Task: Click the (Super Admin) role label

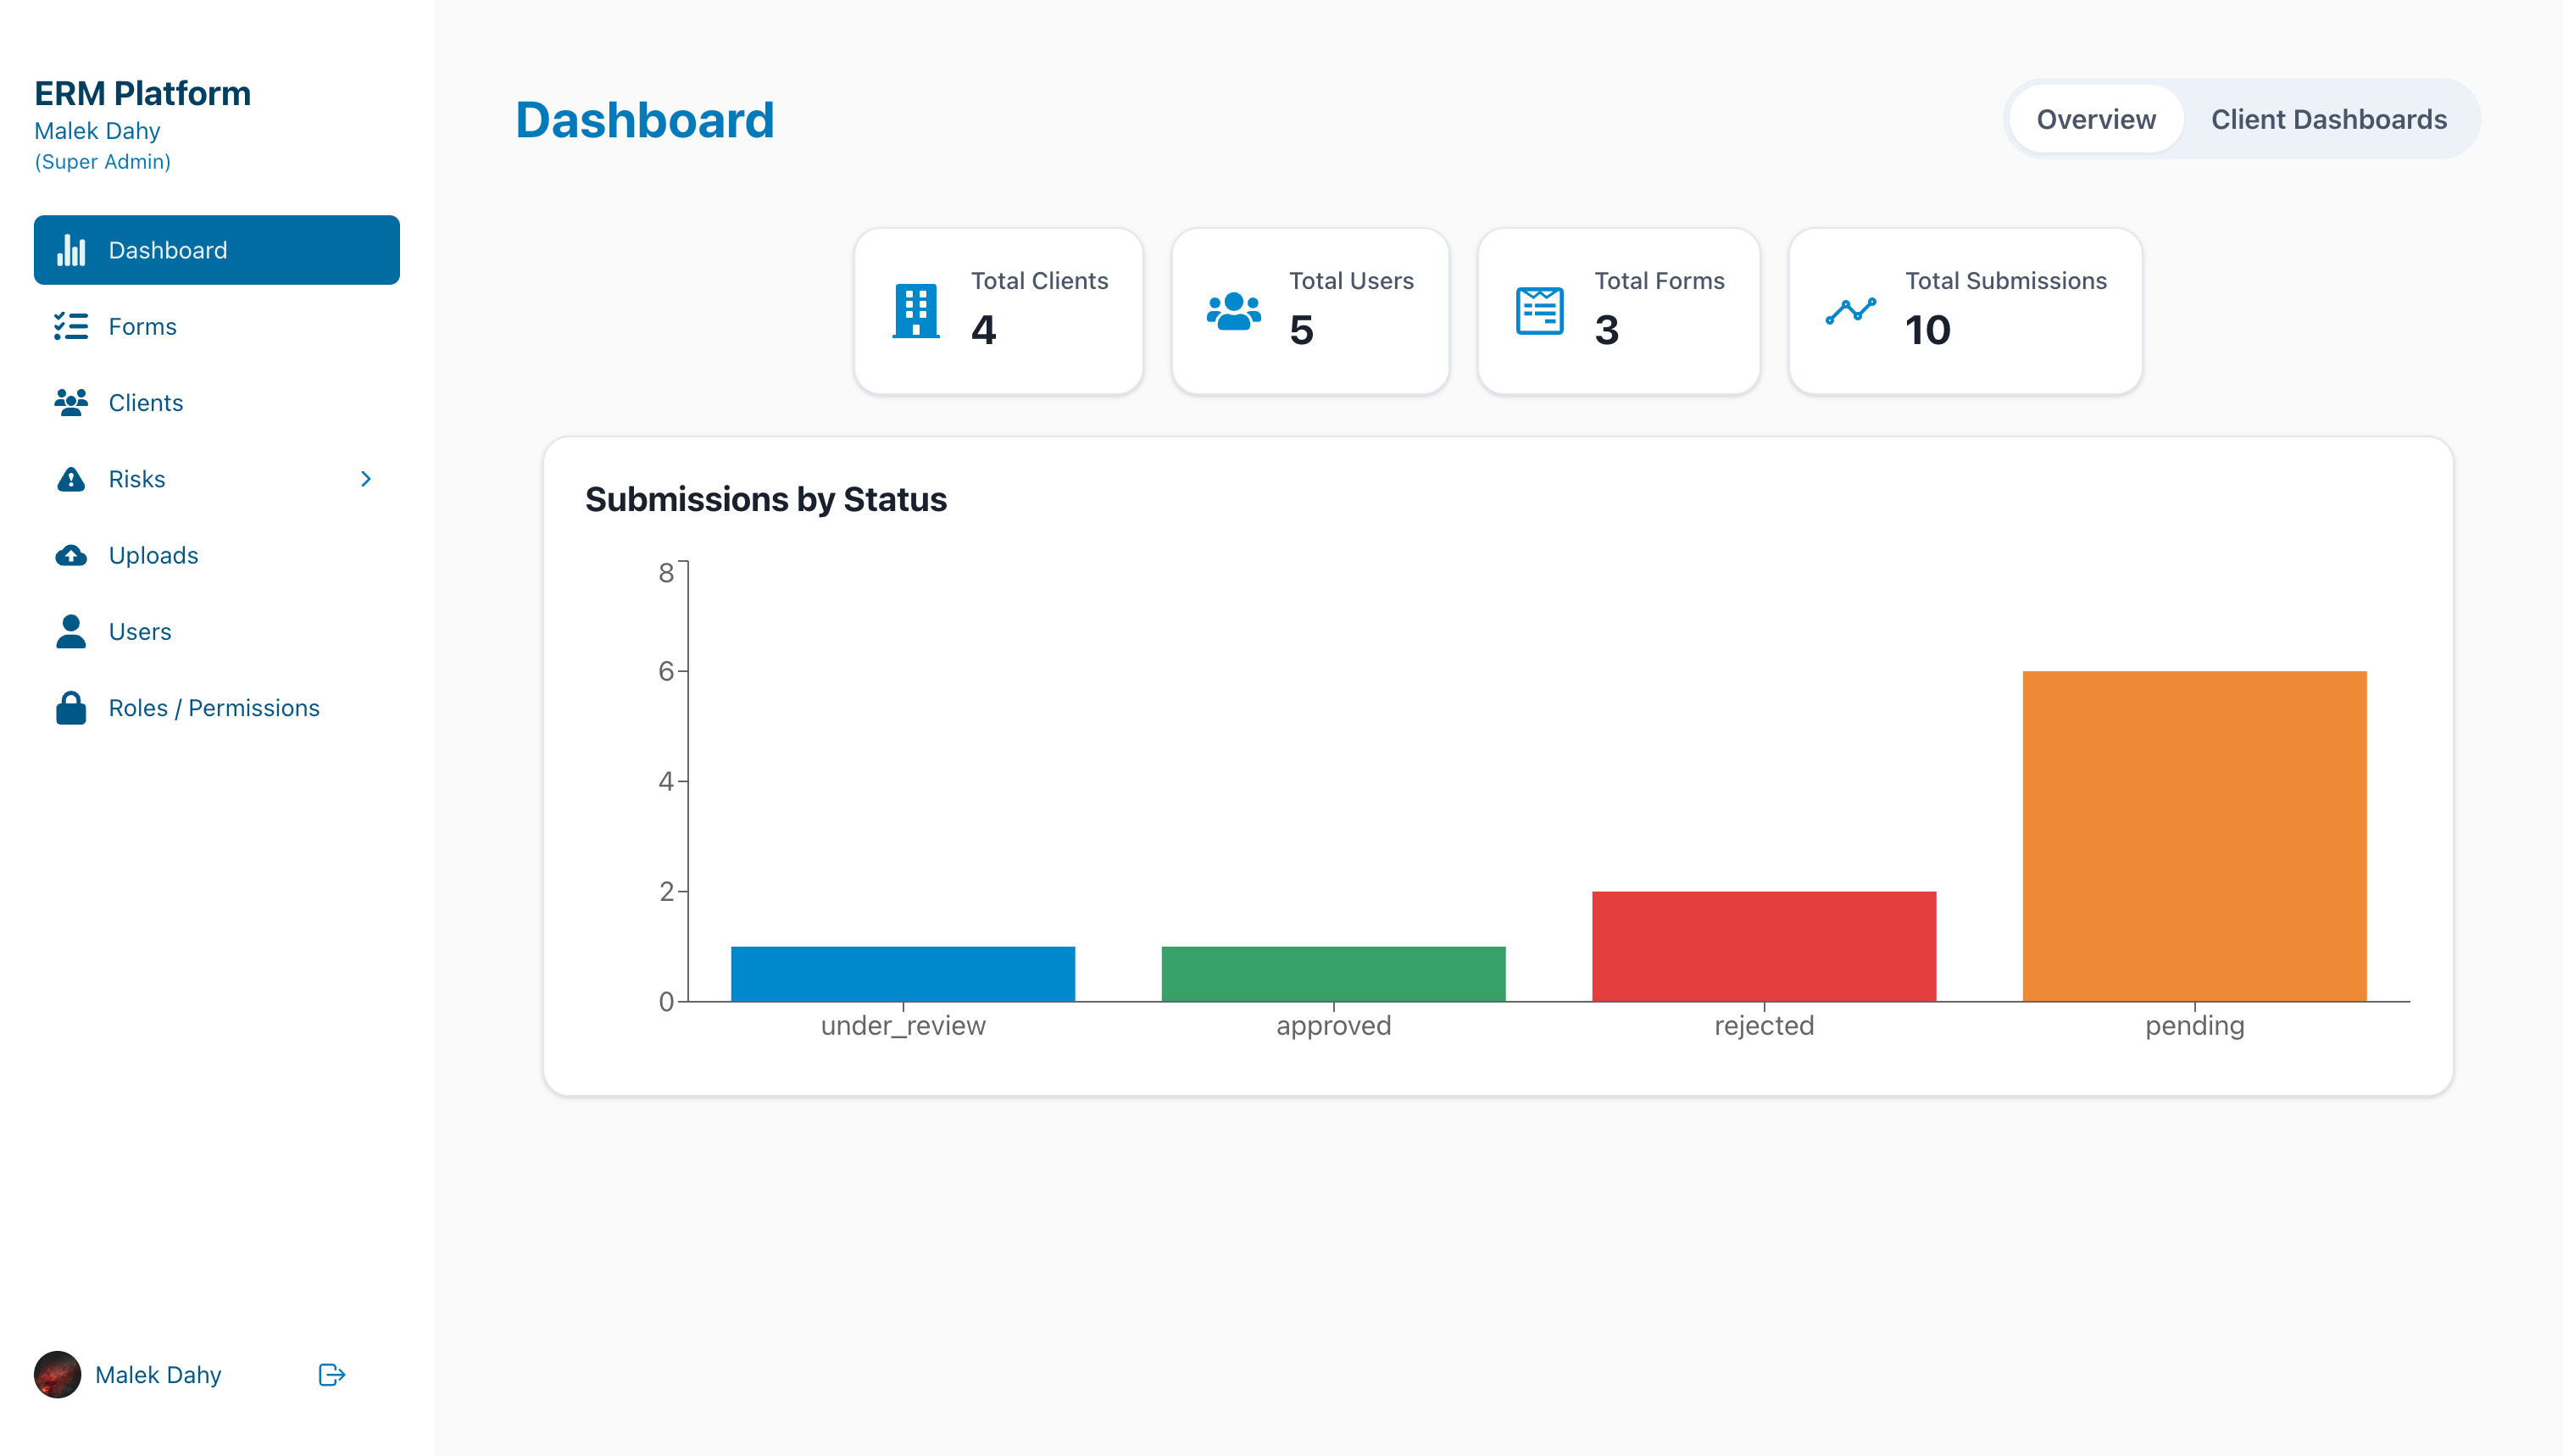Action: [103, 162]
